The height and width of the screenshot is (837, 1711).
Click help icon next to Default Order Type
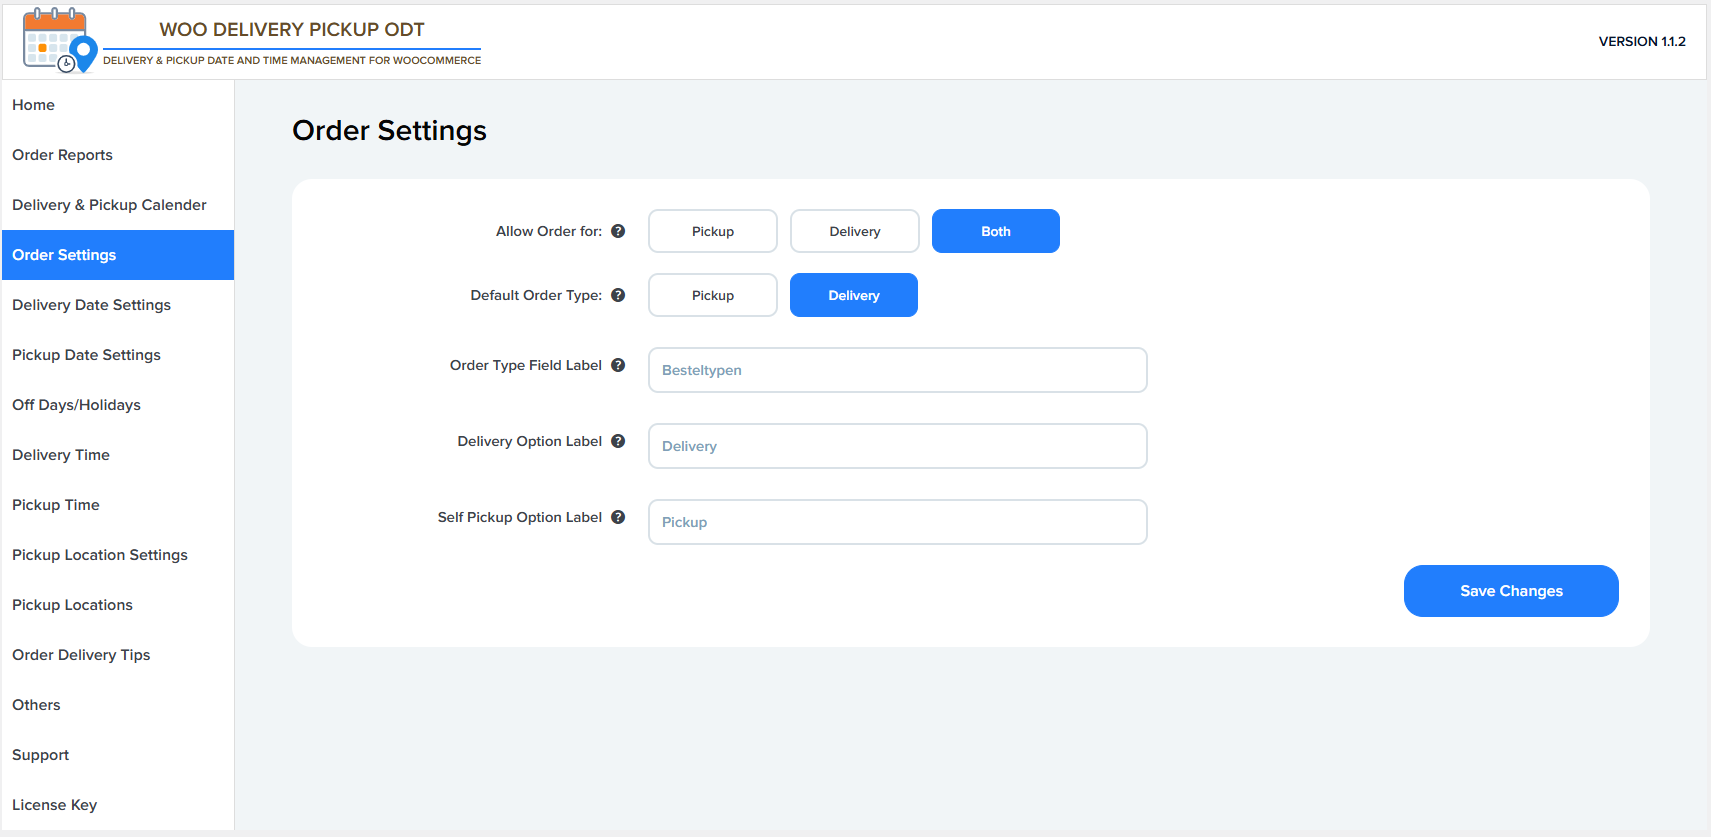(x=618, y=295)
